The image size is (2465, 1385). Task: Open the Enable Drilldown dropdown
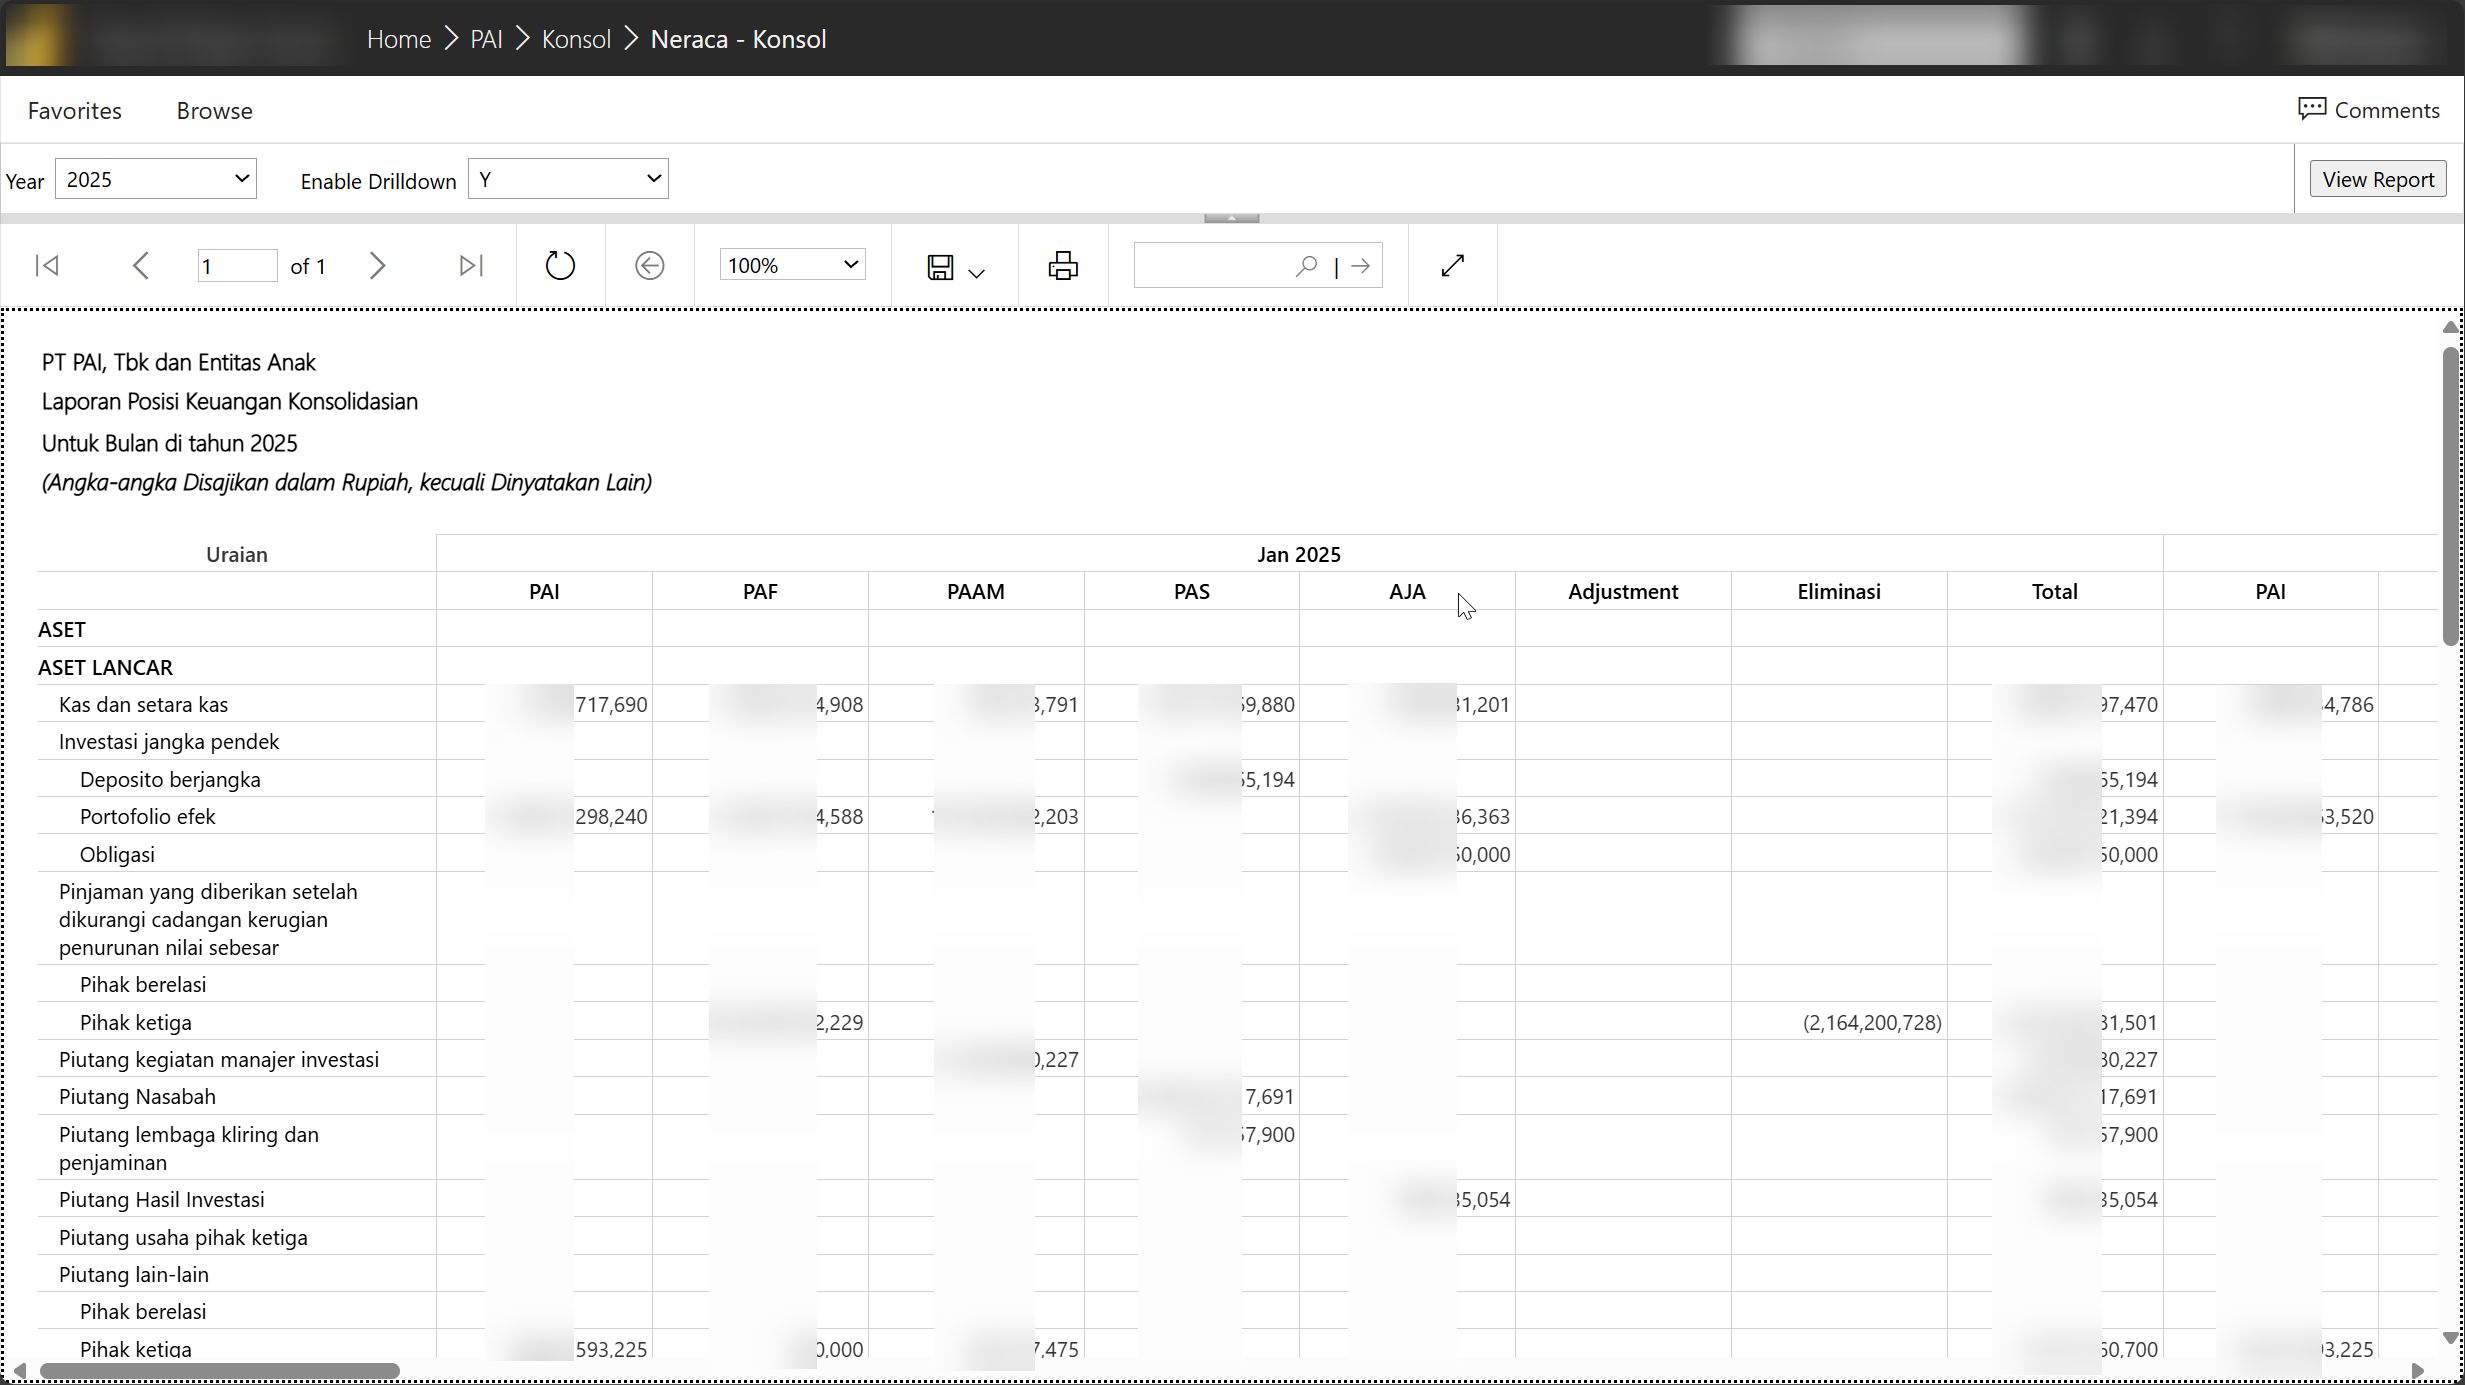[x=568, y=179]
